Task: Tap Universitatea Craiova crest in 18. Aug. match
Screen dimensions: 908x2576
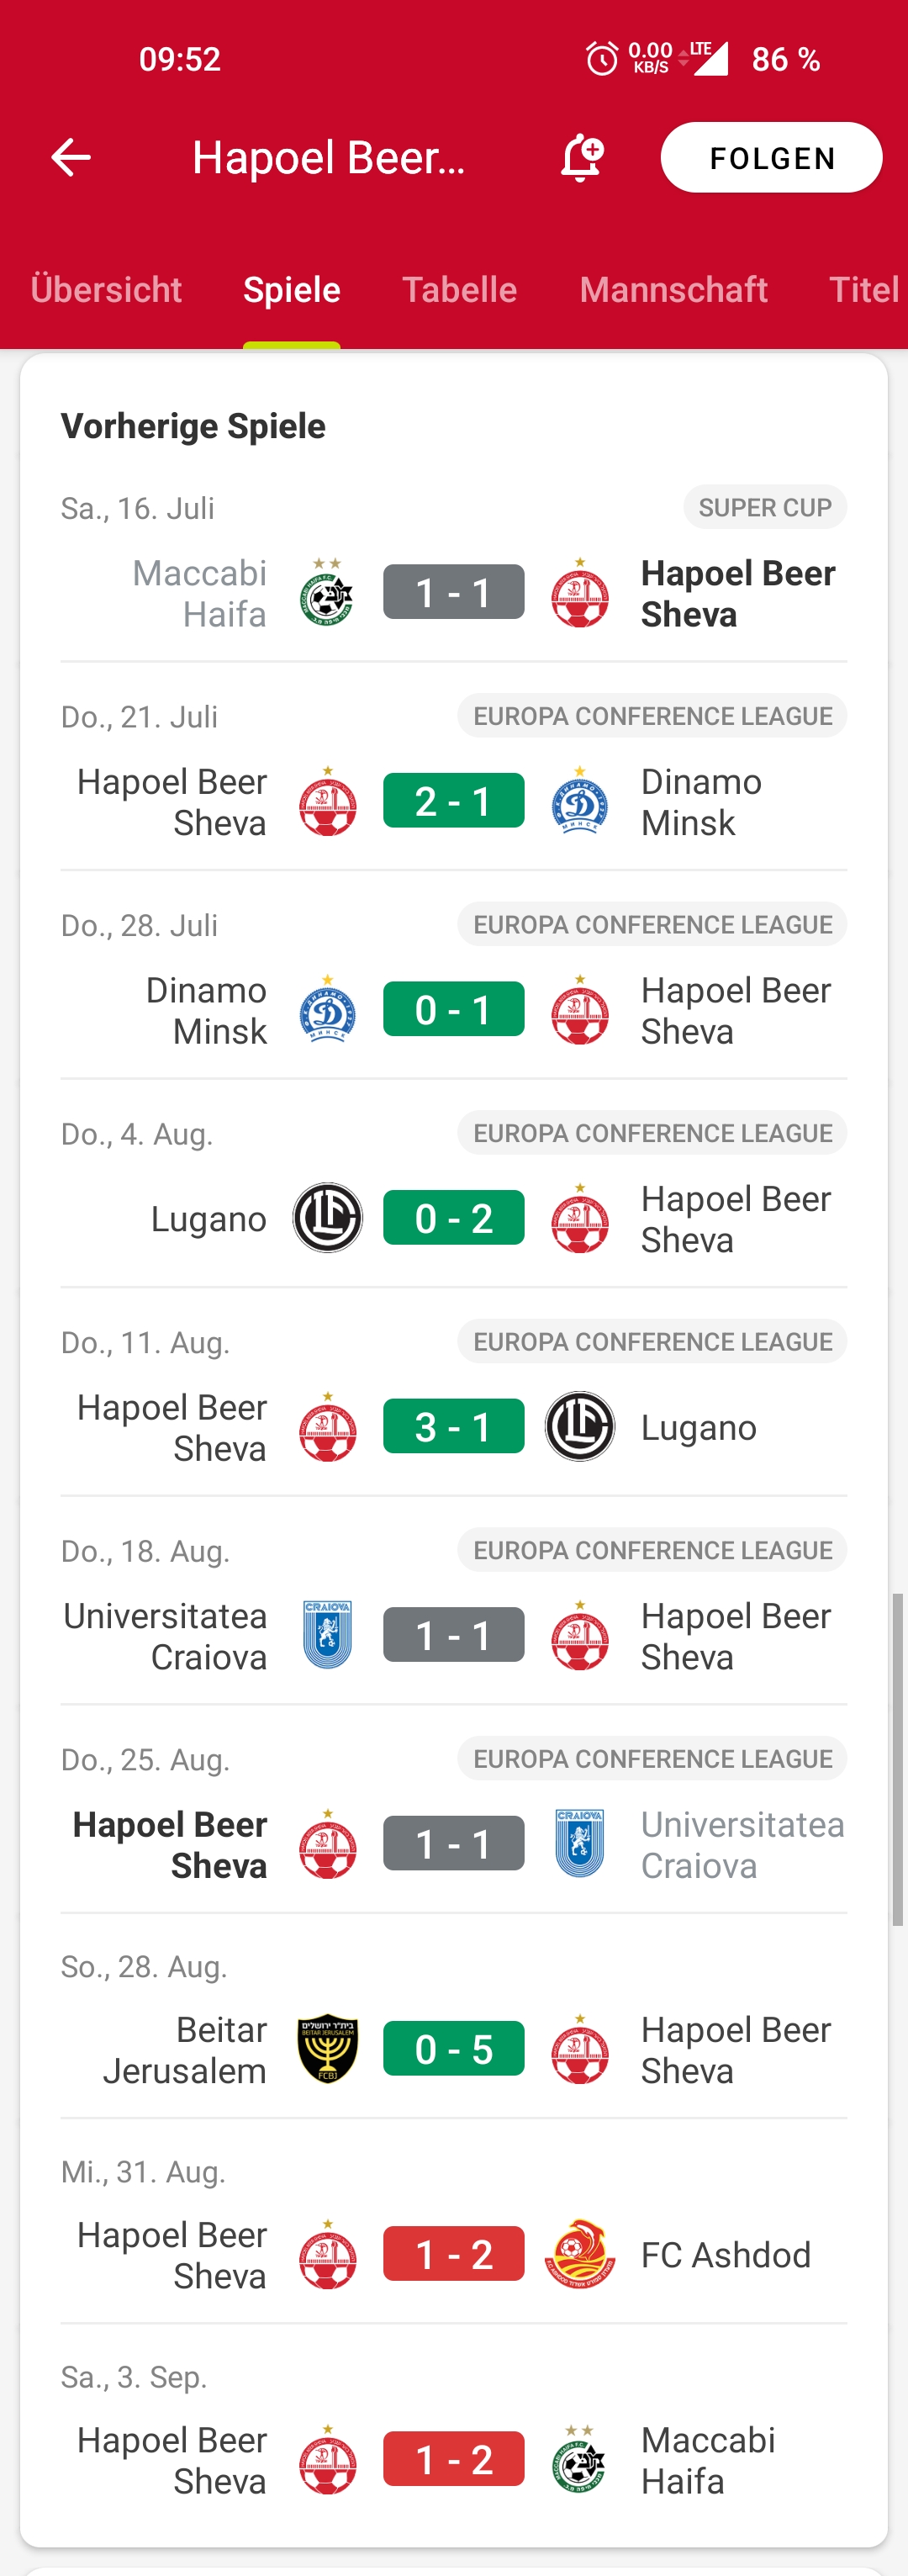Action: click(327, 1635)
